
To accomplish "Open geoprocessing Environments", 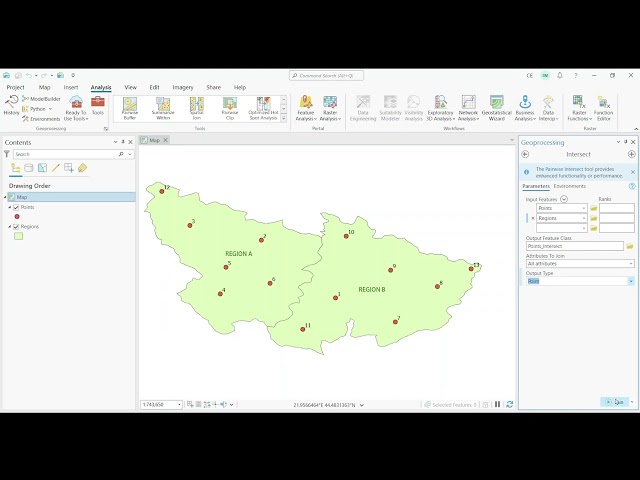I will 41,119.
